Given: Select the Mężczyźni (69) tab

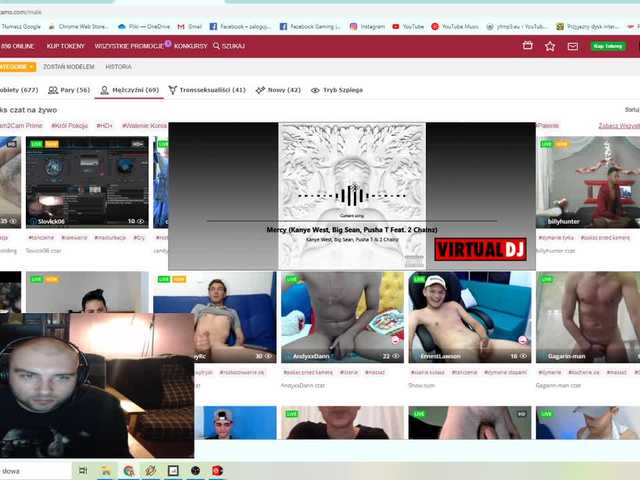Looking at the screenshot, I should point(129,90).
